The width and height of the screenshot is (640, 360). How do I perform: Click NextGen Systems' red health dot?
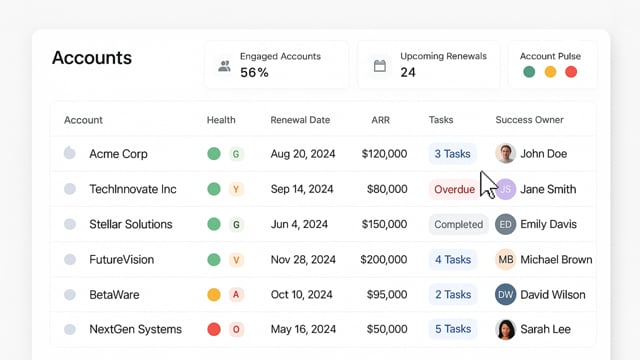(x=214, y=329)
